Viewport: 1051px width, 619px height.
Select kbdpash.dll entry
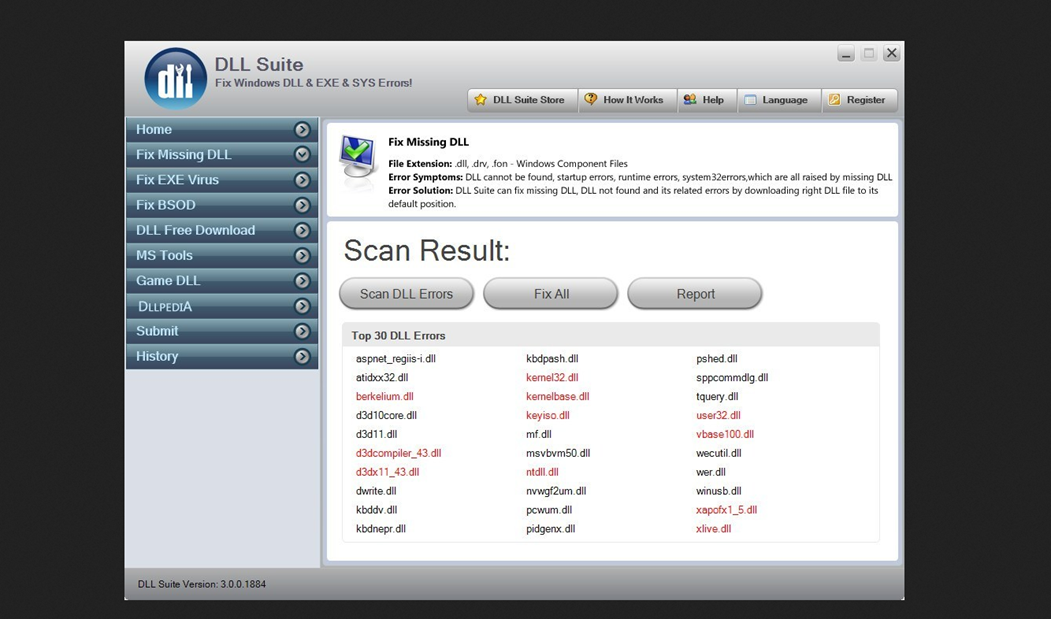coord(552,359)
